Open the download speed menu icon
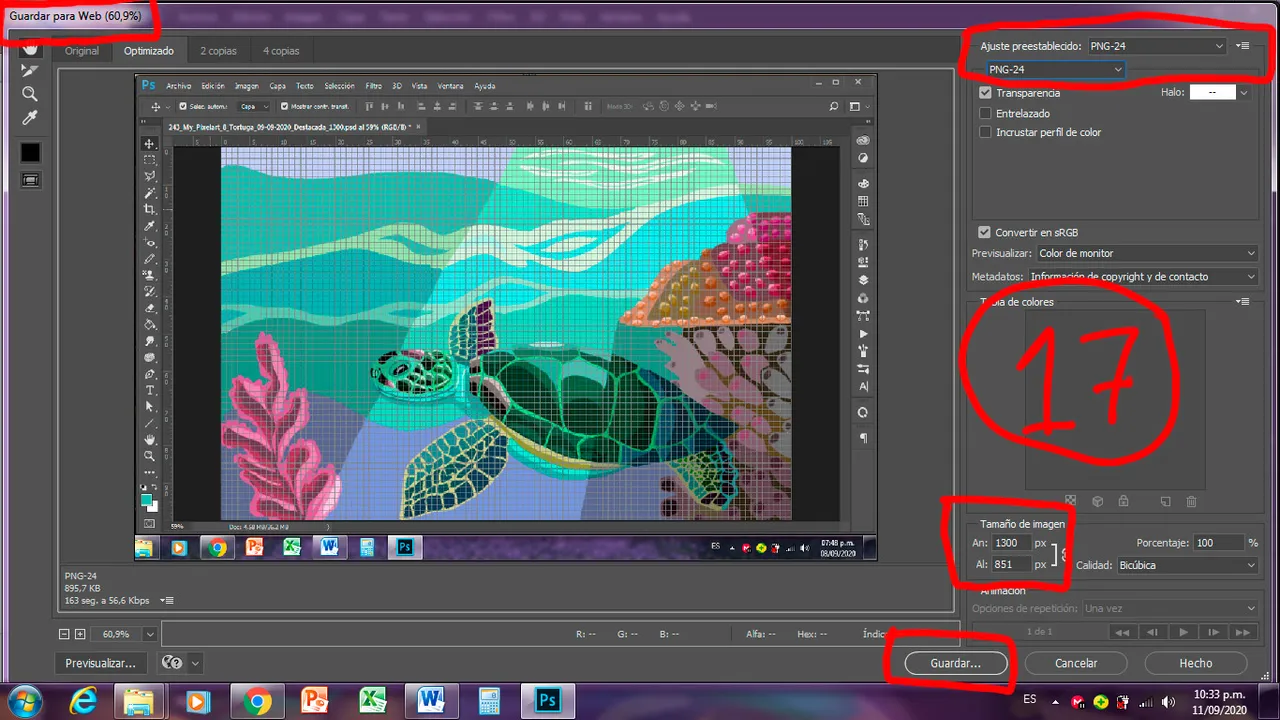 point(168,601)
